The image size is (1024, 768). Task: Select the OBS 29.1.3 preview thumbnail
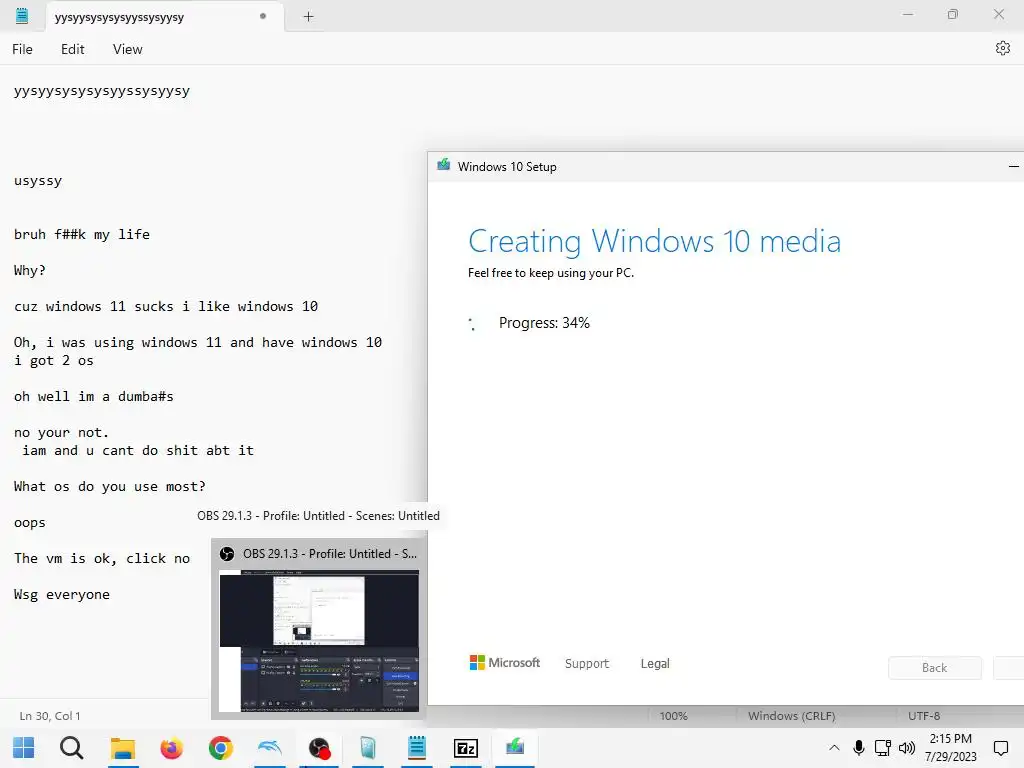[319, 641]
